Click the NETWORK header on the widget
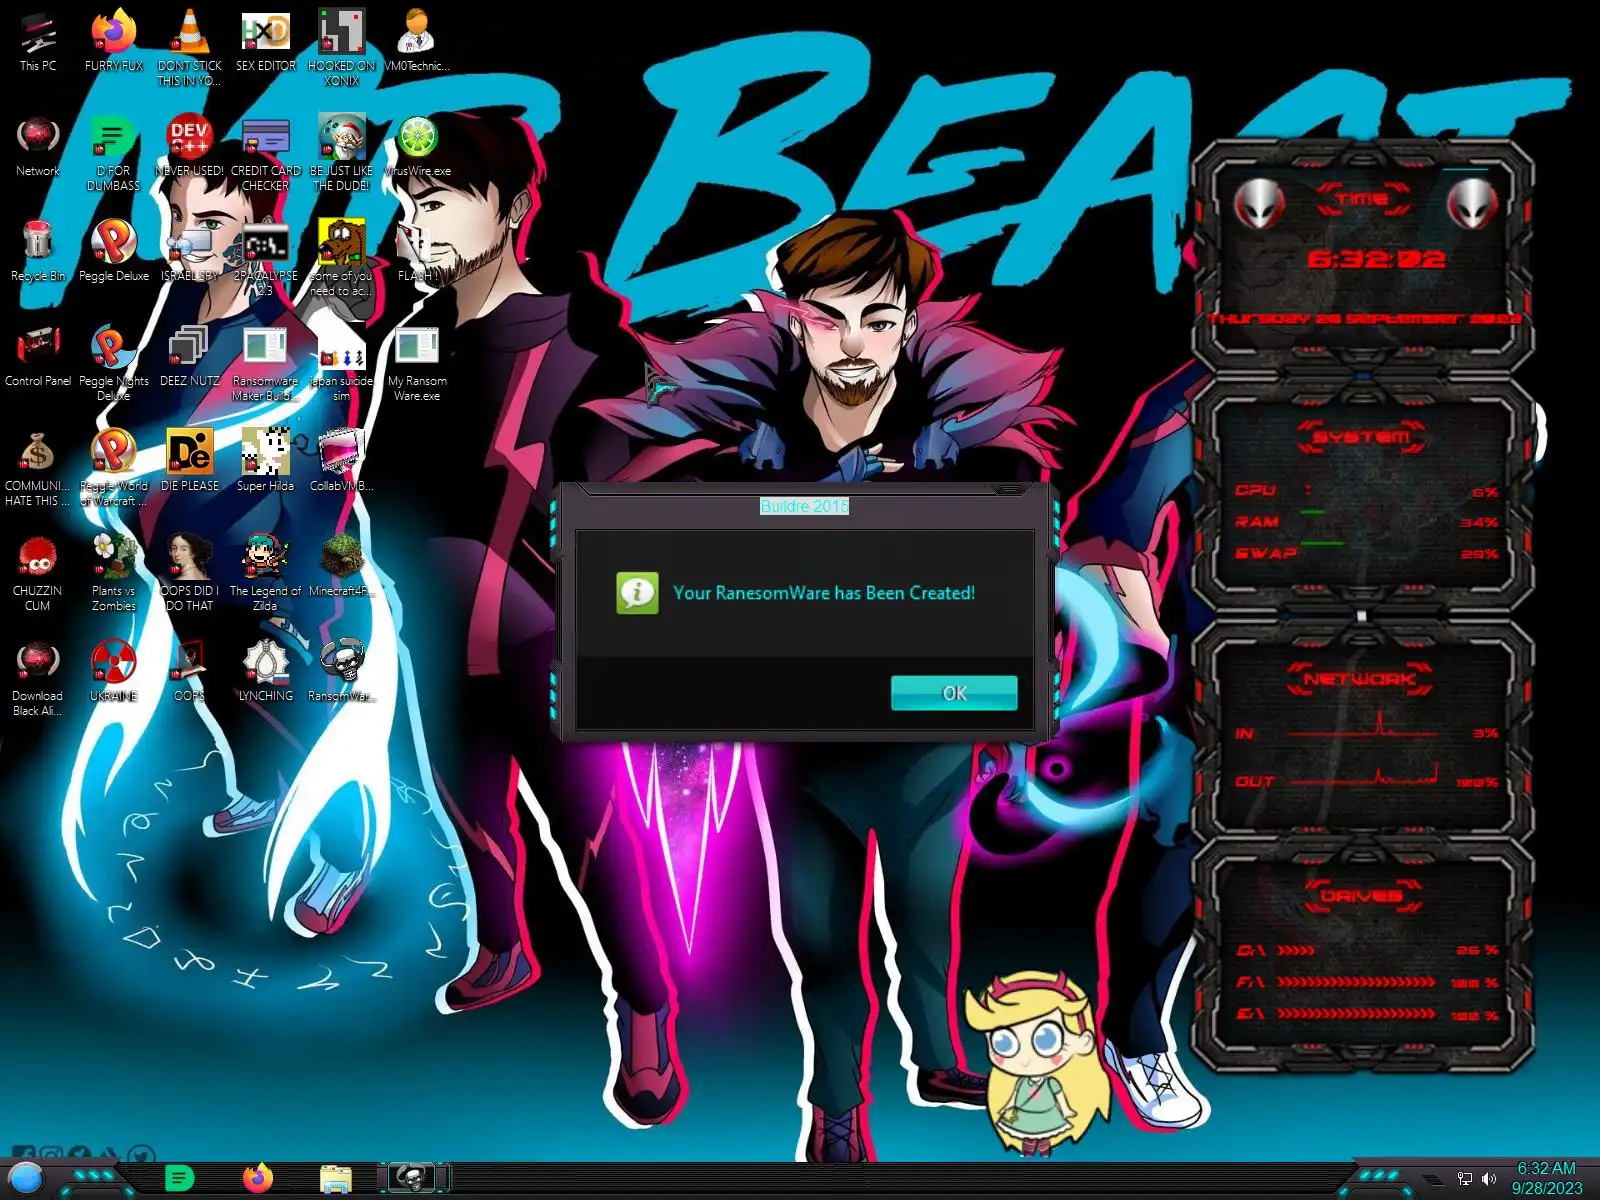The height and width of the screenshot is (1200, 1600). click(1360, 679)
